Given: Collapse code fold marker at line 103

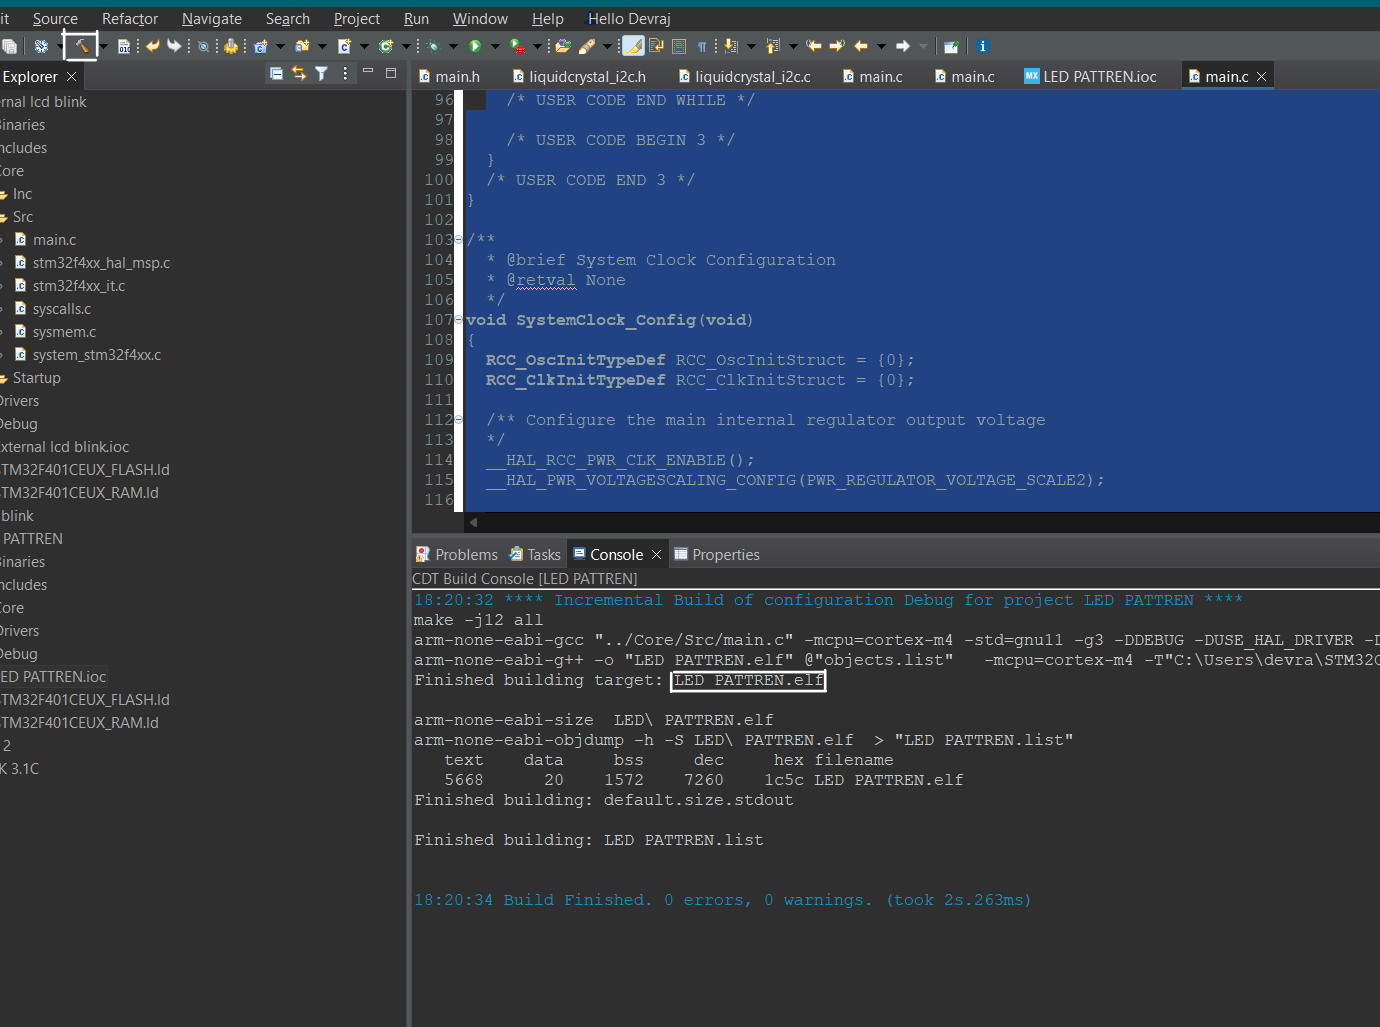Looking at the screenshot, I should (x=459, y=240).
